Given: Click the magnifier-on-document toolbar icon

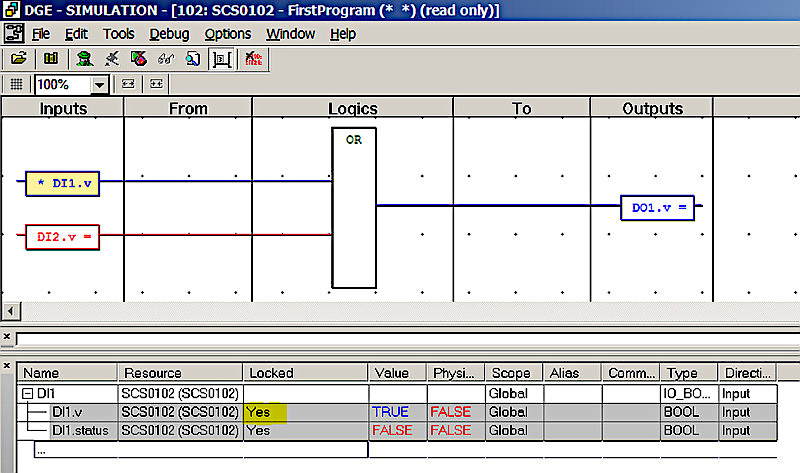Looking at the screenshot, I should (193, 59).
